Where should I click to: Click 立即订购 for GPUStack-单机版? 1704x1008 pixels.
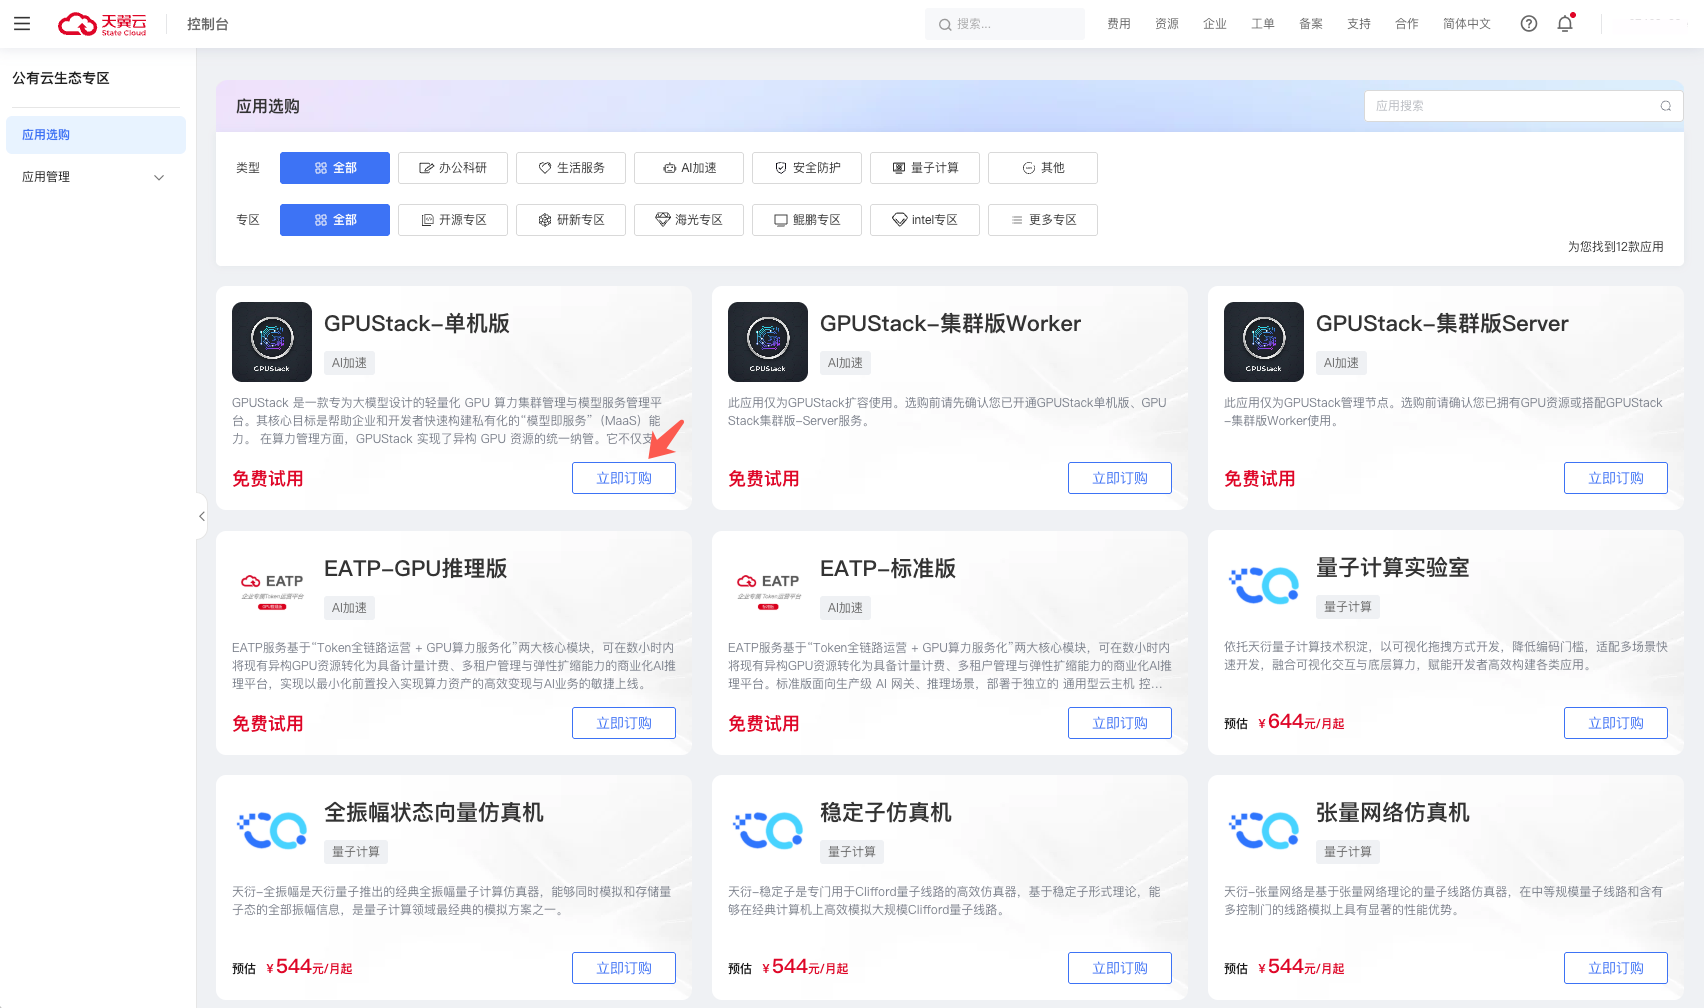624,478
